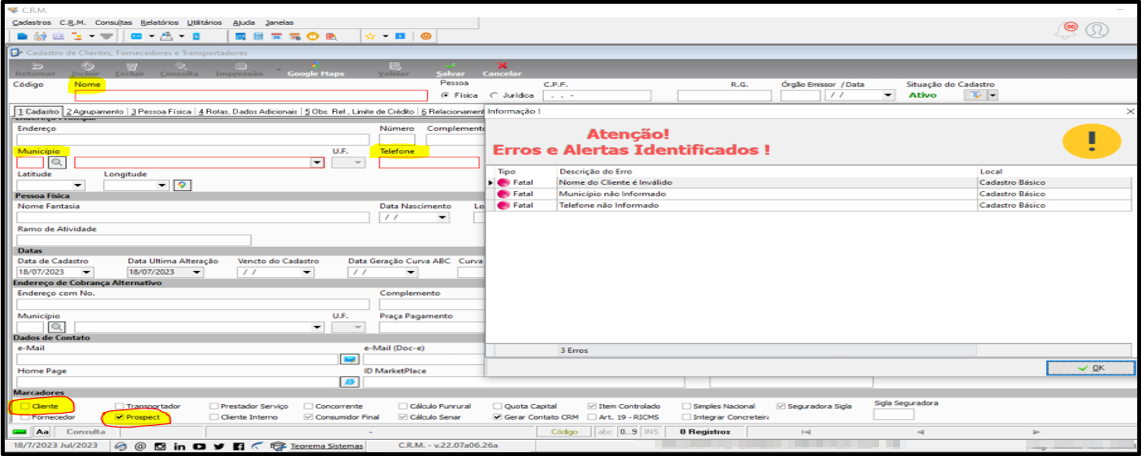Screen dimensions: 1141x456
Task: Select 'Município não Informado' error row
Action: (811, 194)
